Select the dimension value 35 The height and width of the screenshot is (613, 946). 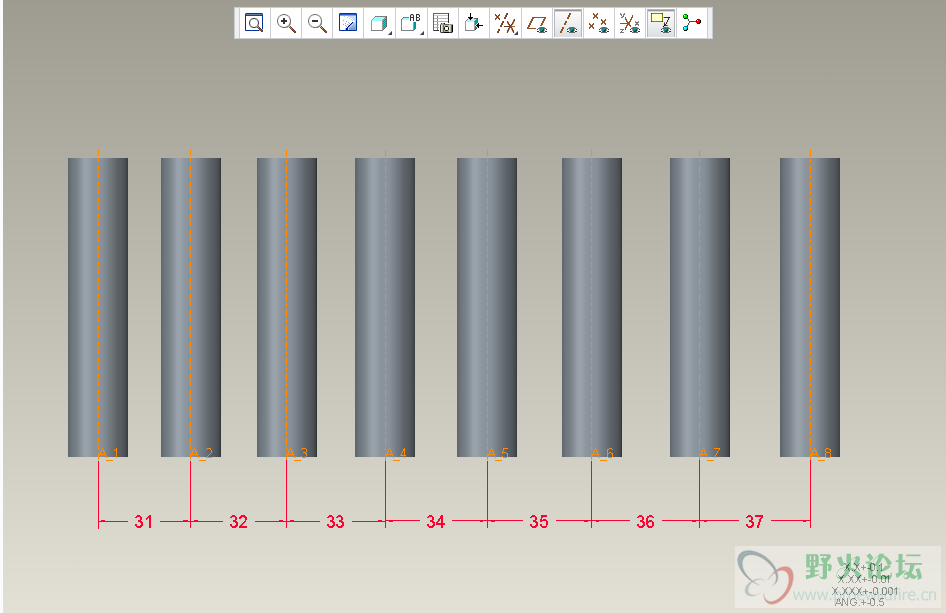pos(539,521)
